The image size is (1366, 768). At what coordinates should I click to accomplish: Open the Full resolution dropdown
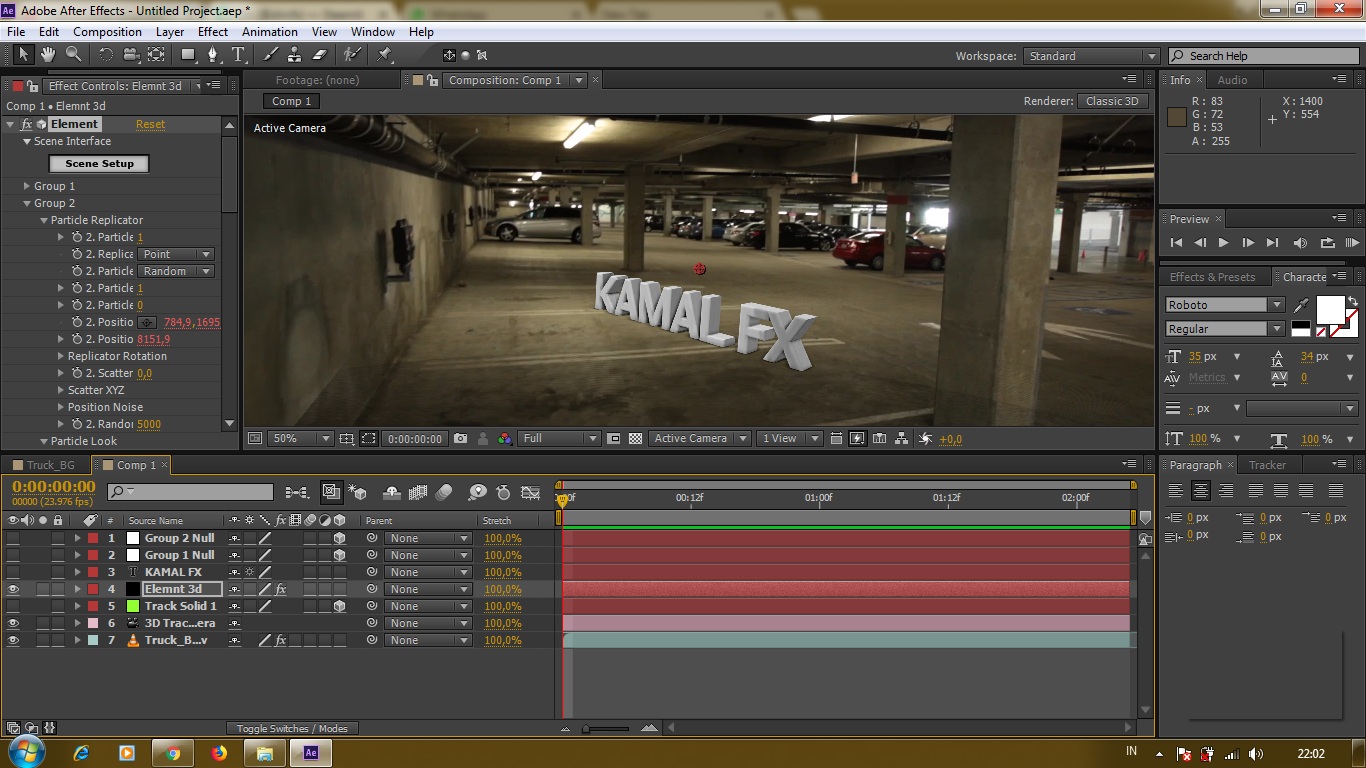pos(559,438)
